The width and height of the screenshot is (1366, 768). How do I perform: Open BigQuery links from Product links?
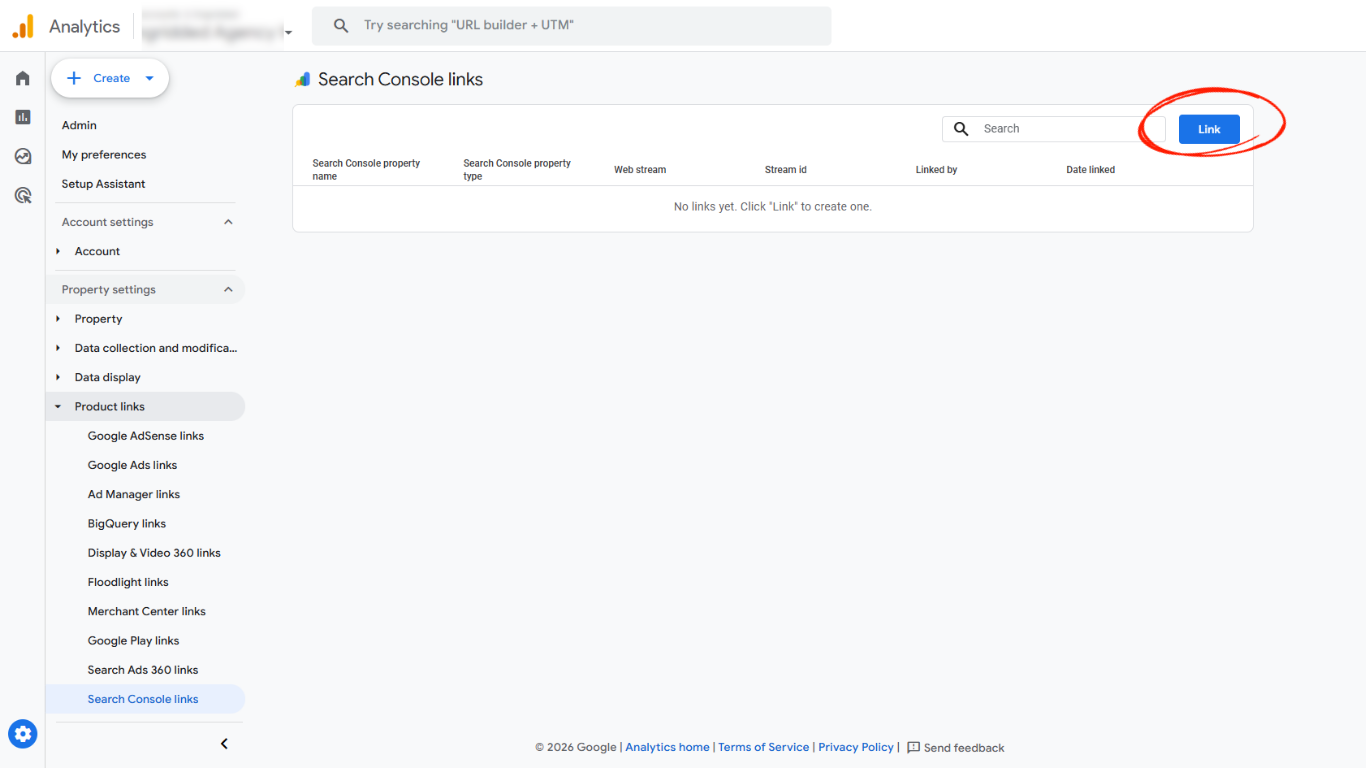(126, 523)
